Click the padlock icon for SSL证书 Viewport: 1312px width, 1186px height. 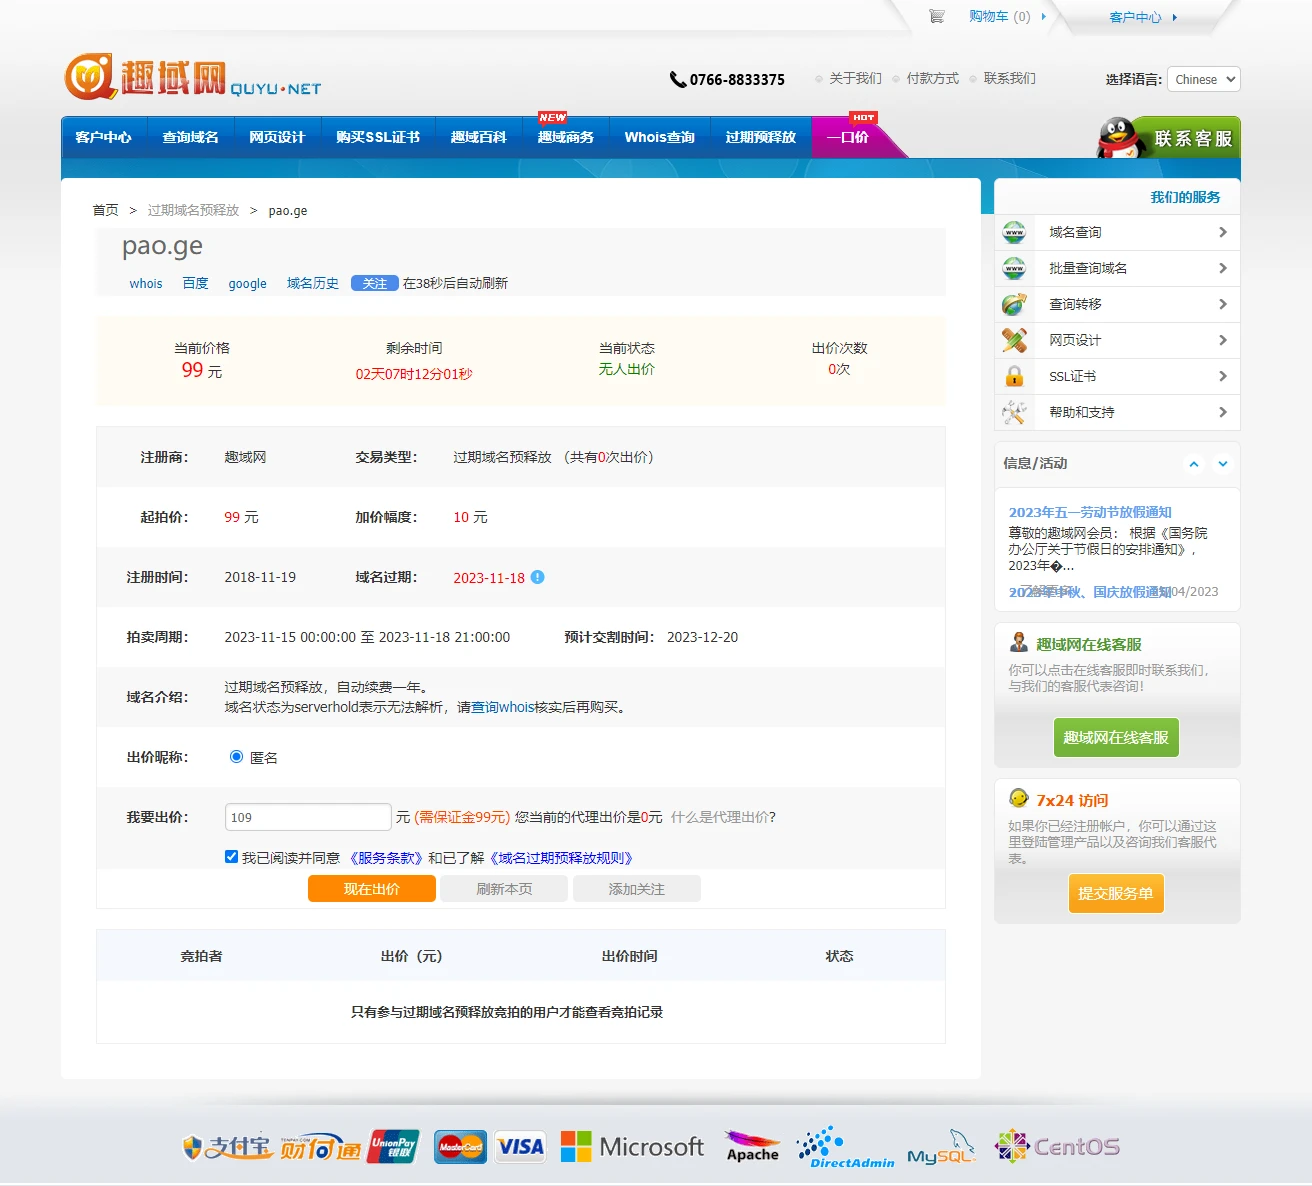point(1014,376)
